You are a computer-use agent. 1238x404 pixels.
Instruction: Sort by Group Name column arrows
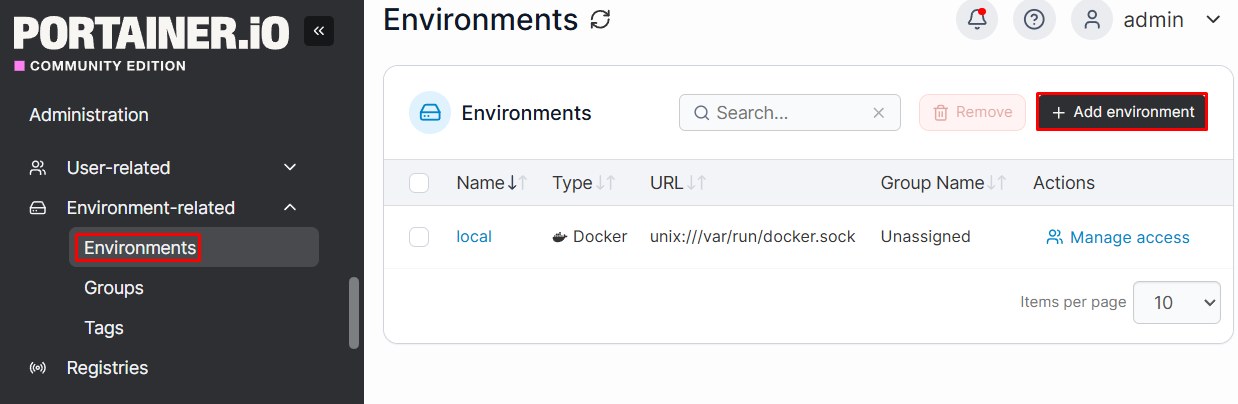[x=997, y=183]
